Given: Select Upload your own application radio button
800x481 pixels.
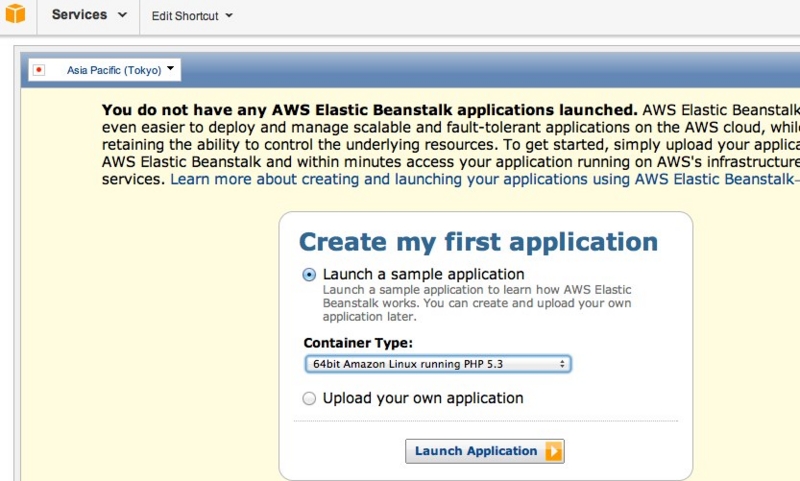Looking at the screenshot, I should (x=309, y=398).
